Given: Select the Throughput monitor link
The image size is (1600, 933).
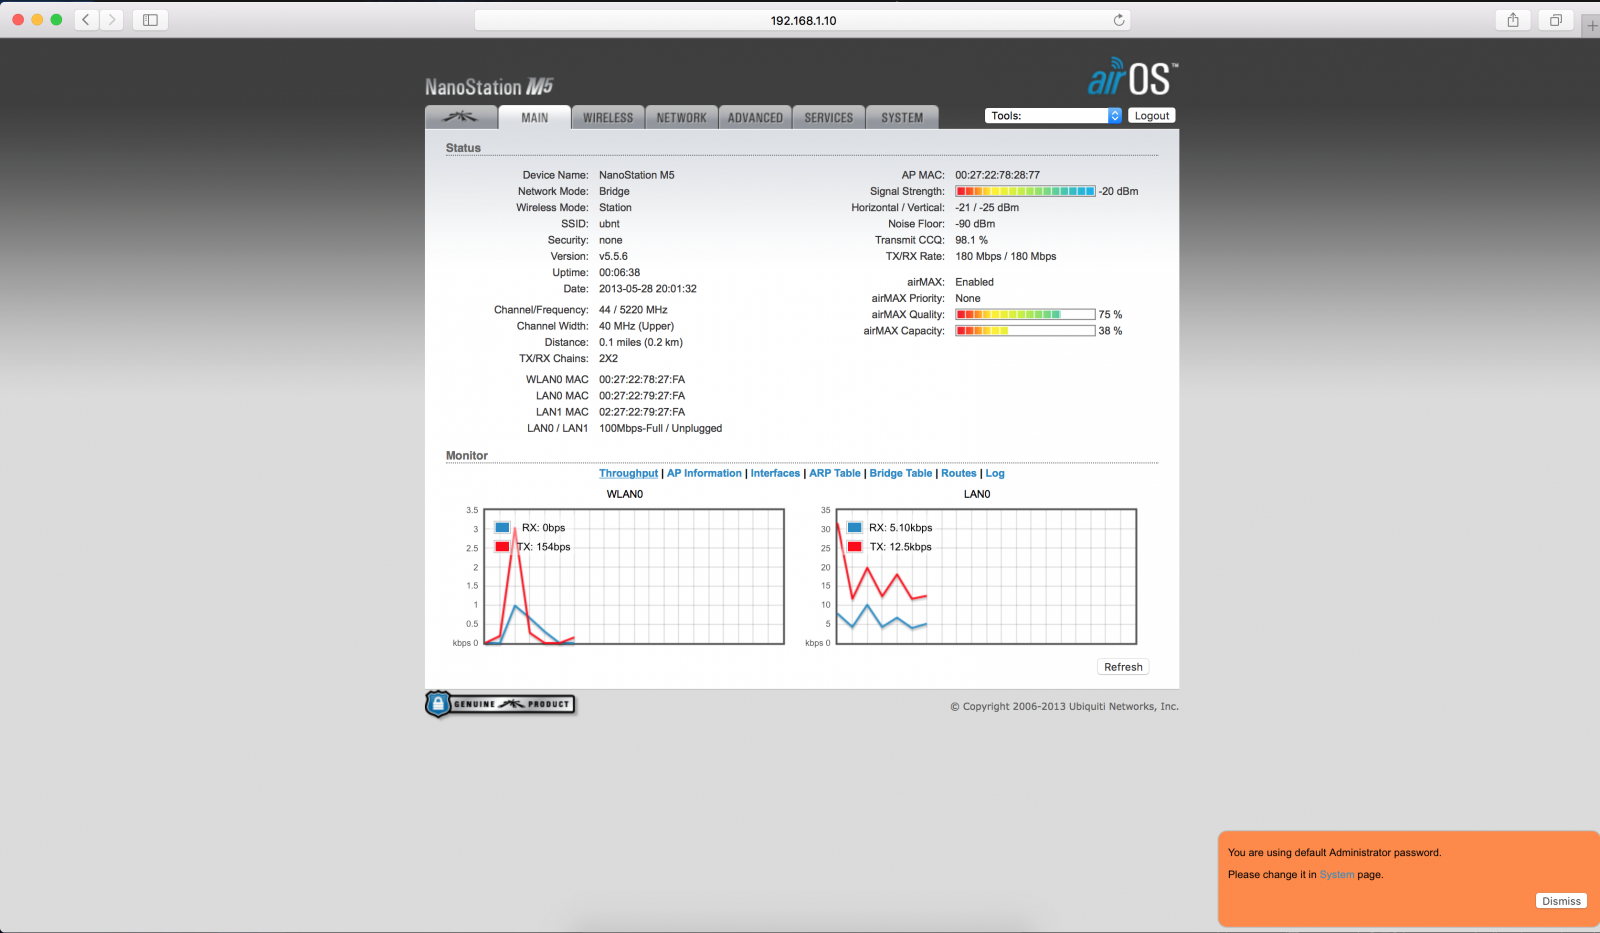Looking at the screenshot, I should click(x=628, y=473).
